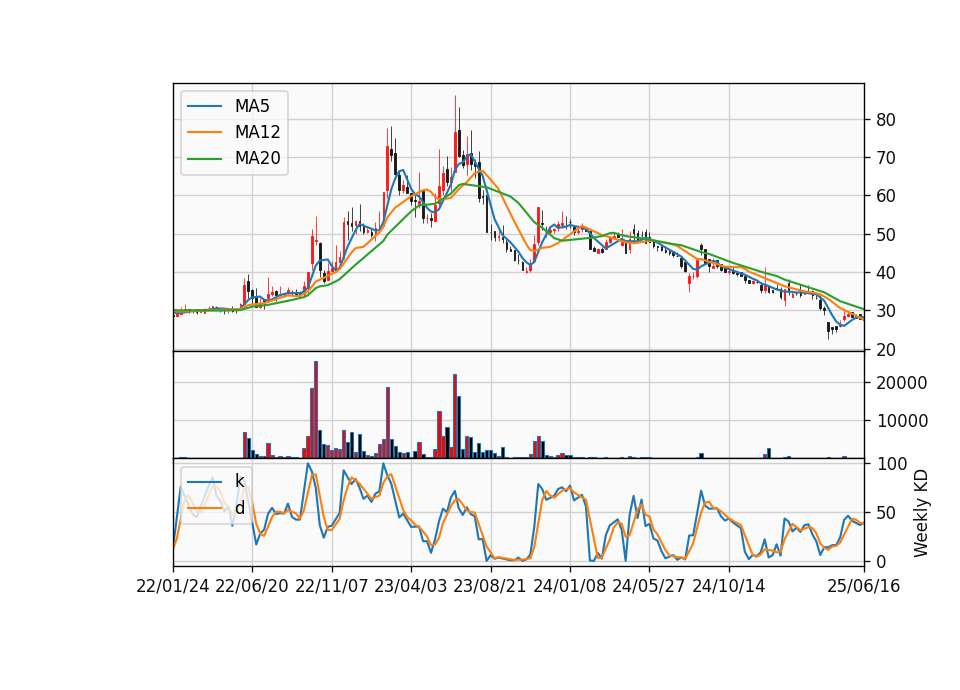
Task: Click the blue MA5 legend line sample
Action: point(204,106)
